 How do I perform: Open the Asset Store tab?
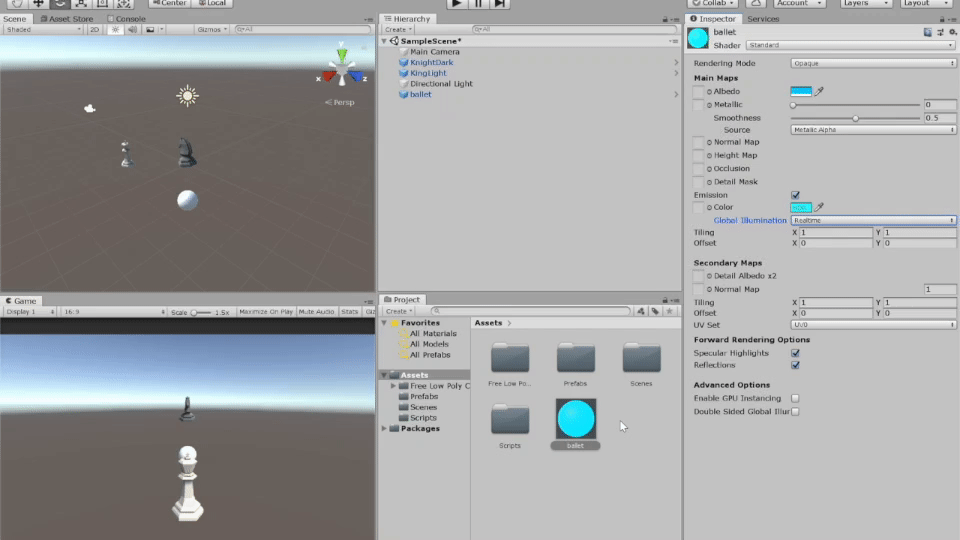point(68,19)
